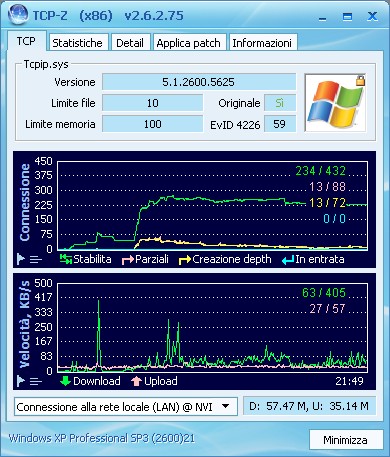
Task: Click the Upload legend label
Action: pyautogui.click(x=161, y=381)
